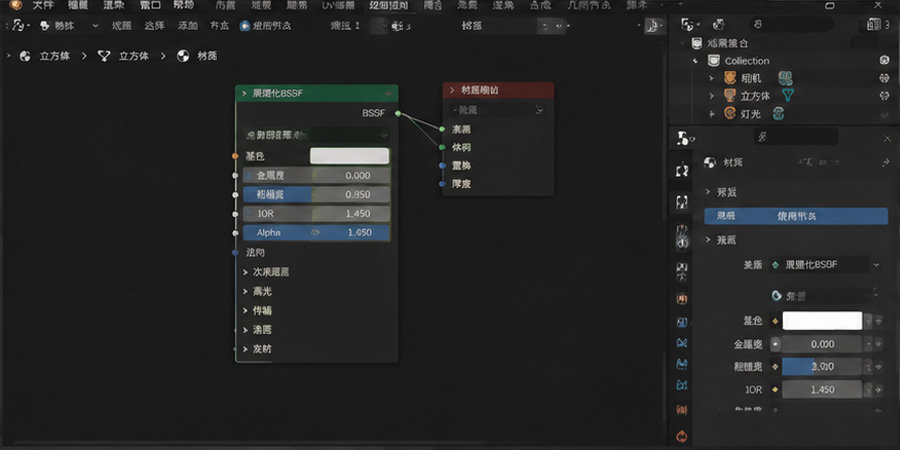Open the 选择 menu in node editor header
Viewport: 900px width, 450px height.
pyautogui.click(x=154, y=26)
